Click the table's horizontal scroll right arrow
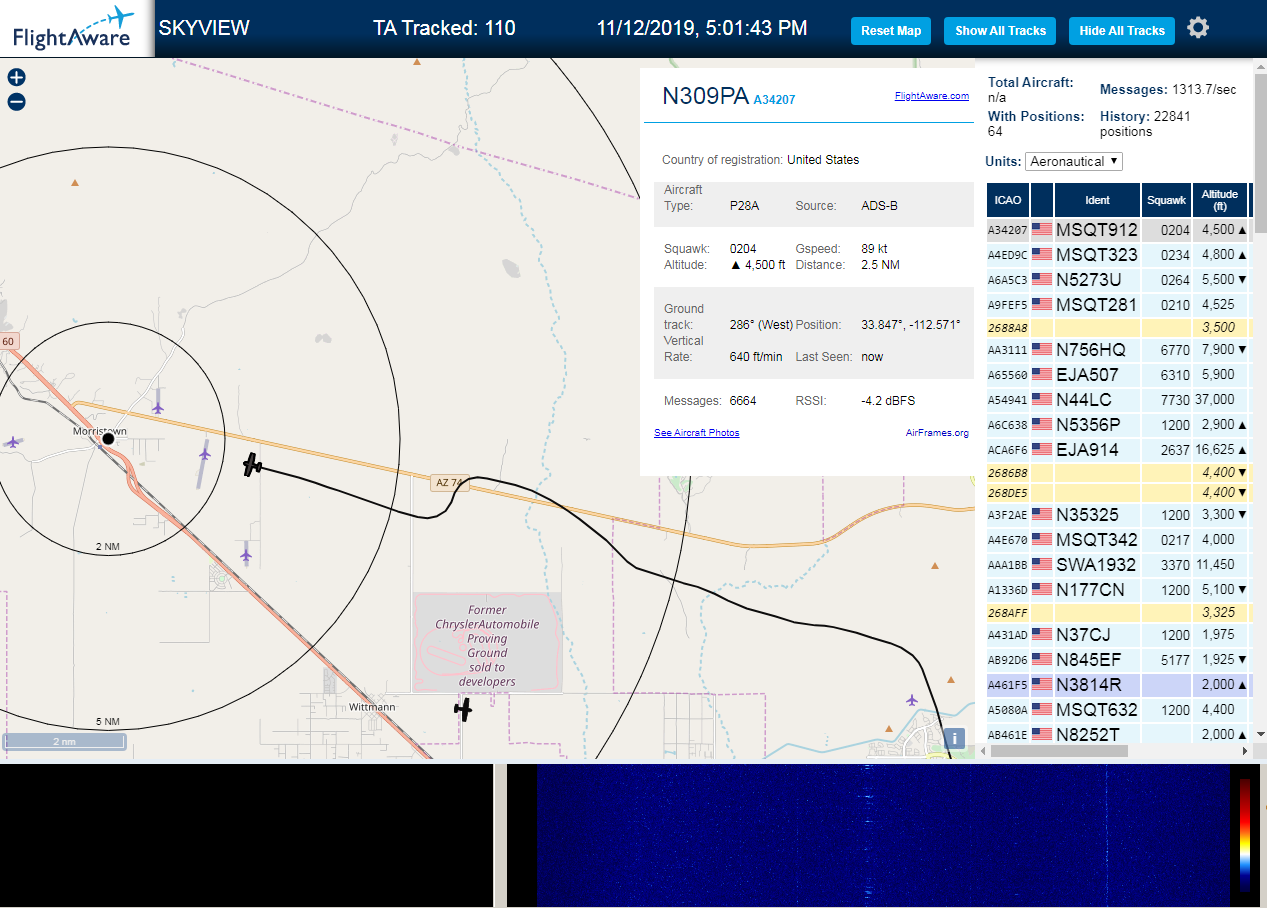Viewport: 1267px width, 909px height. pyautogui.click(x=1245, y=750)
